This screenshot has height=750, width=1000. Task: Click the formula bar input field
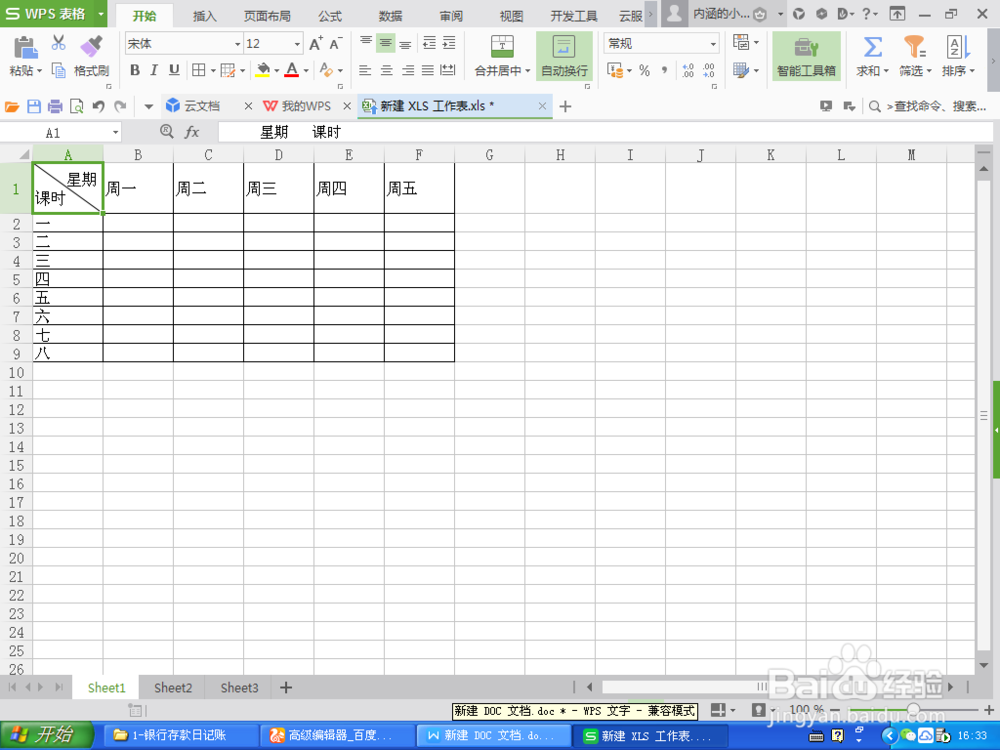605,132
